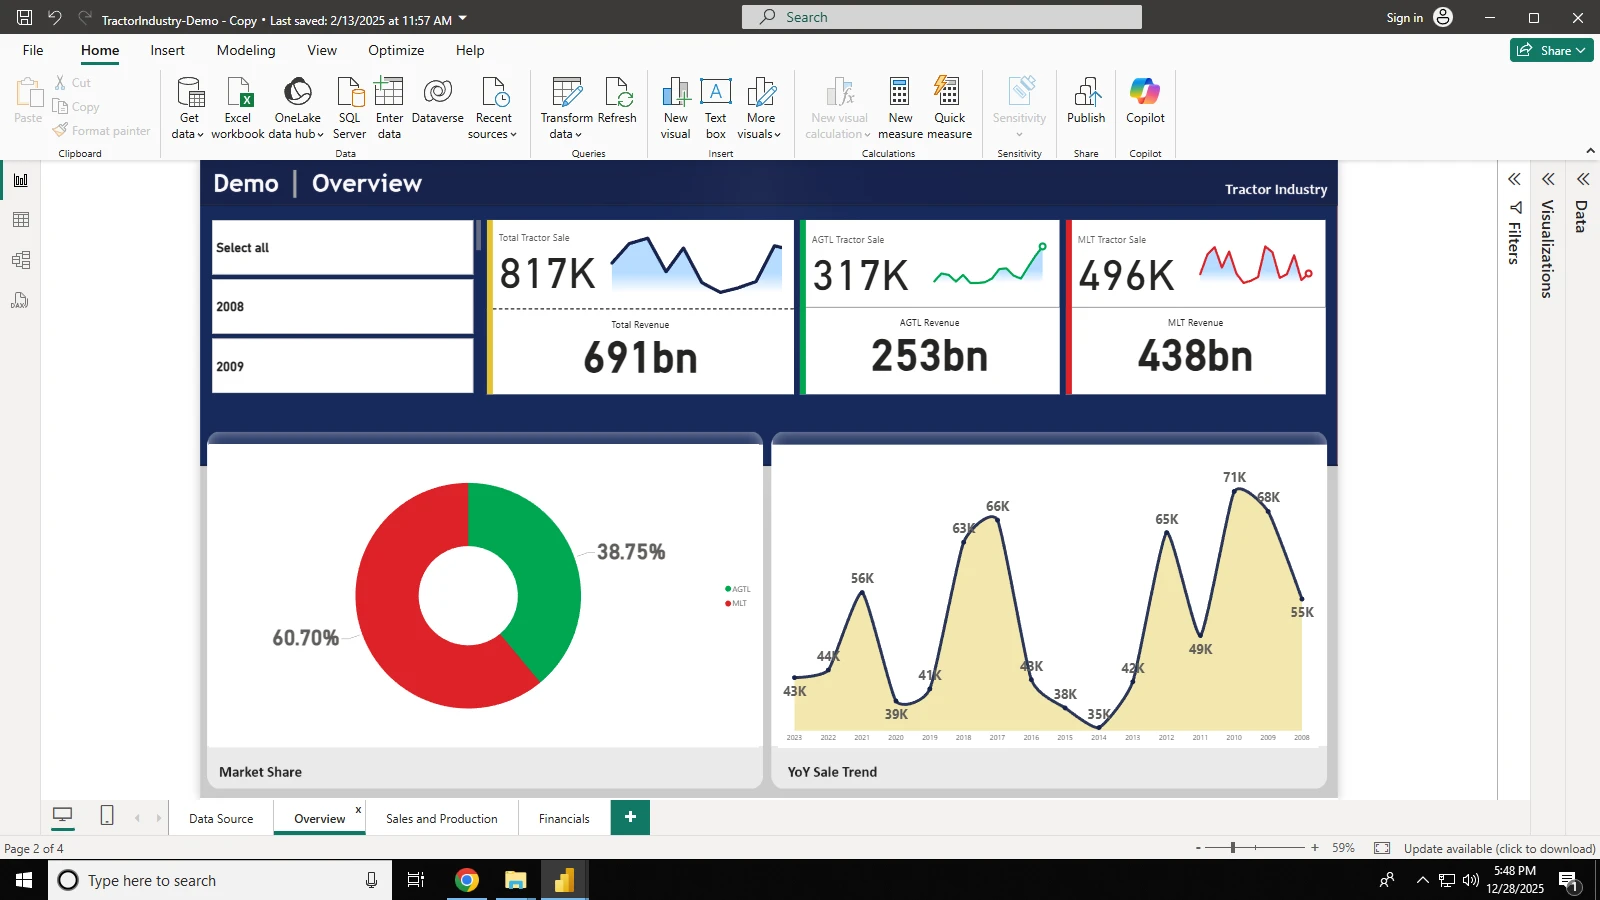Click the Fit to page icon
Viewport: 1600px width, 900px height.
tap(1382, 848)
